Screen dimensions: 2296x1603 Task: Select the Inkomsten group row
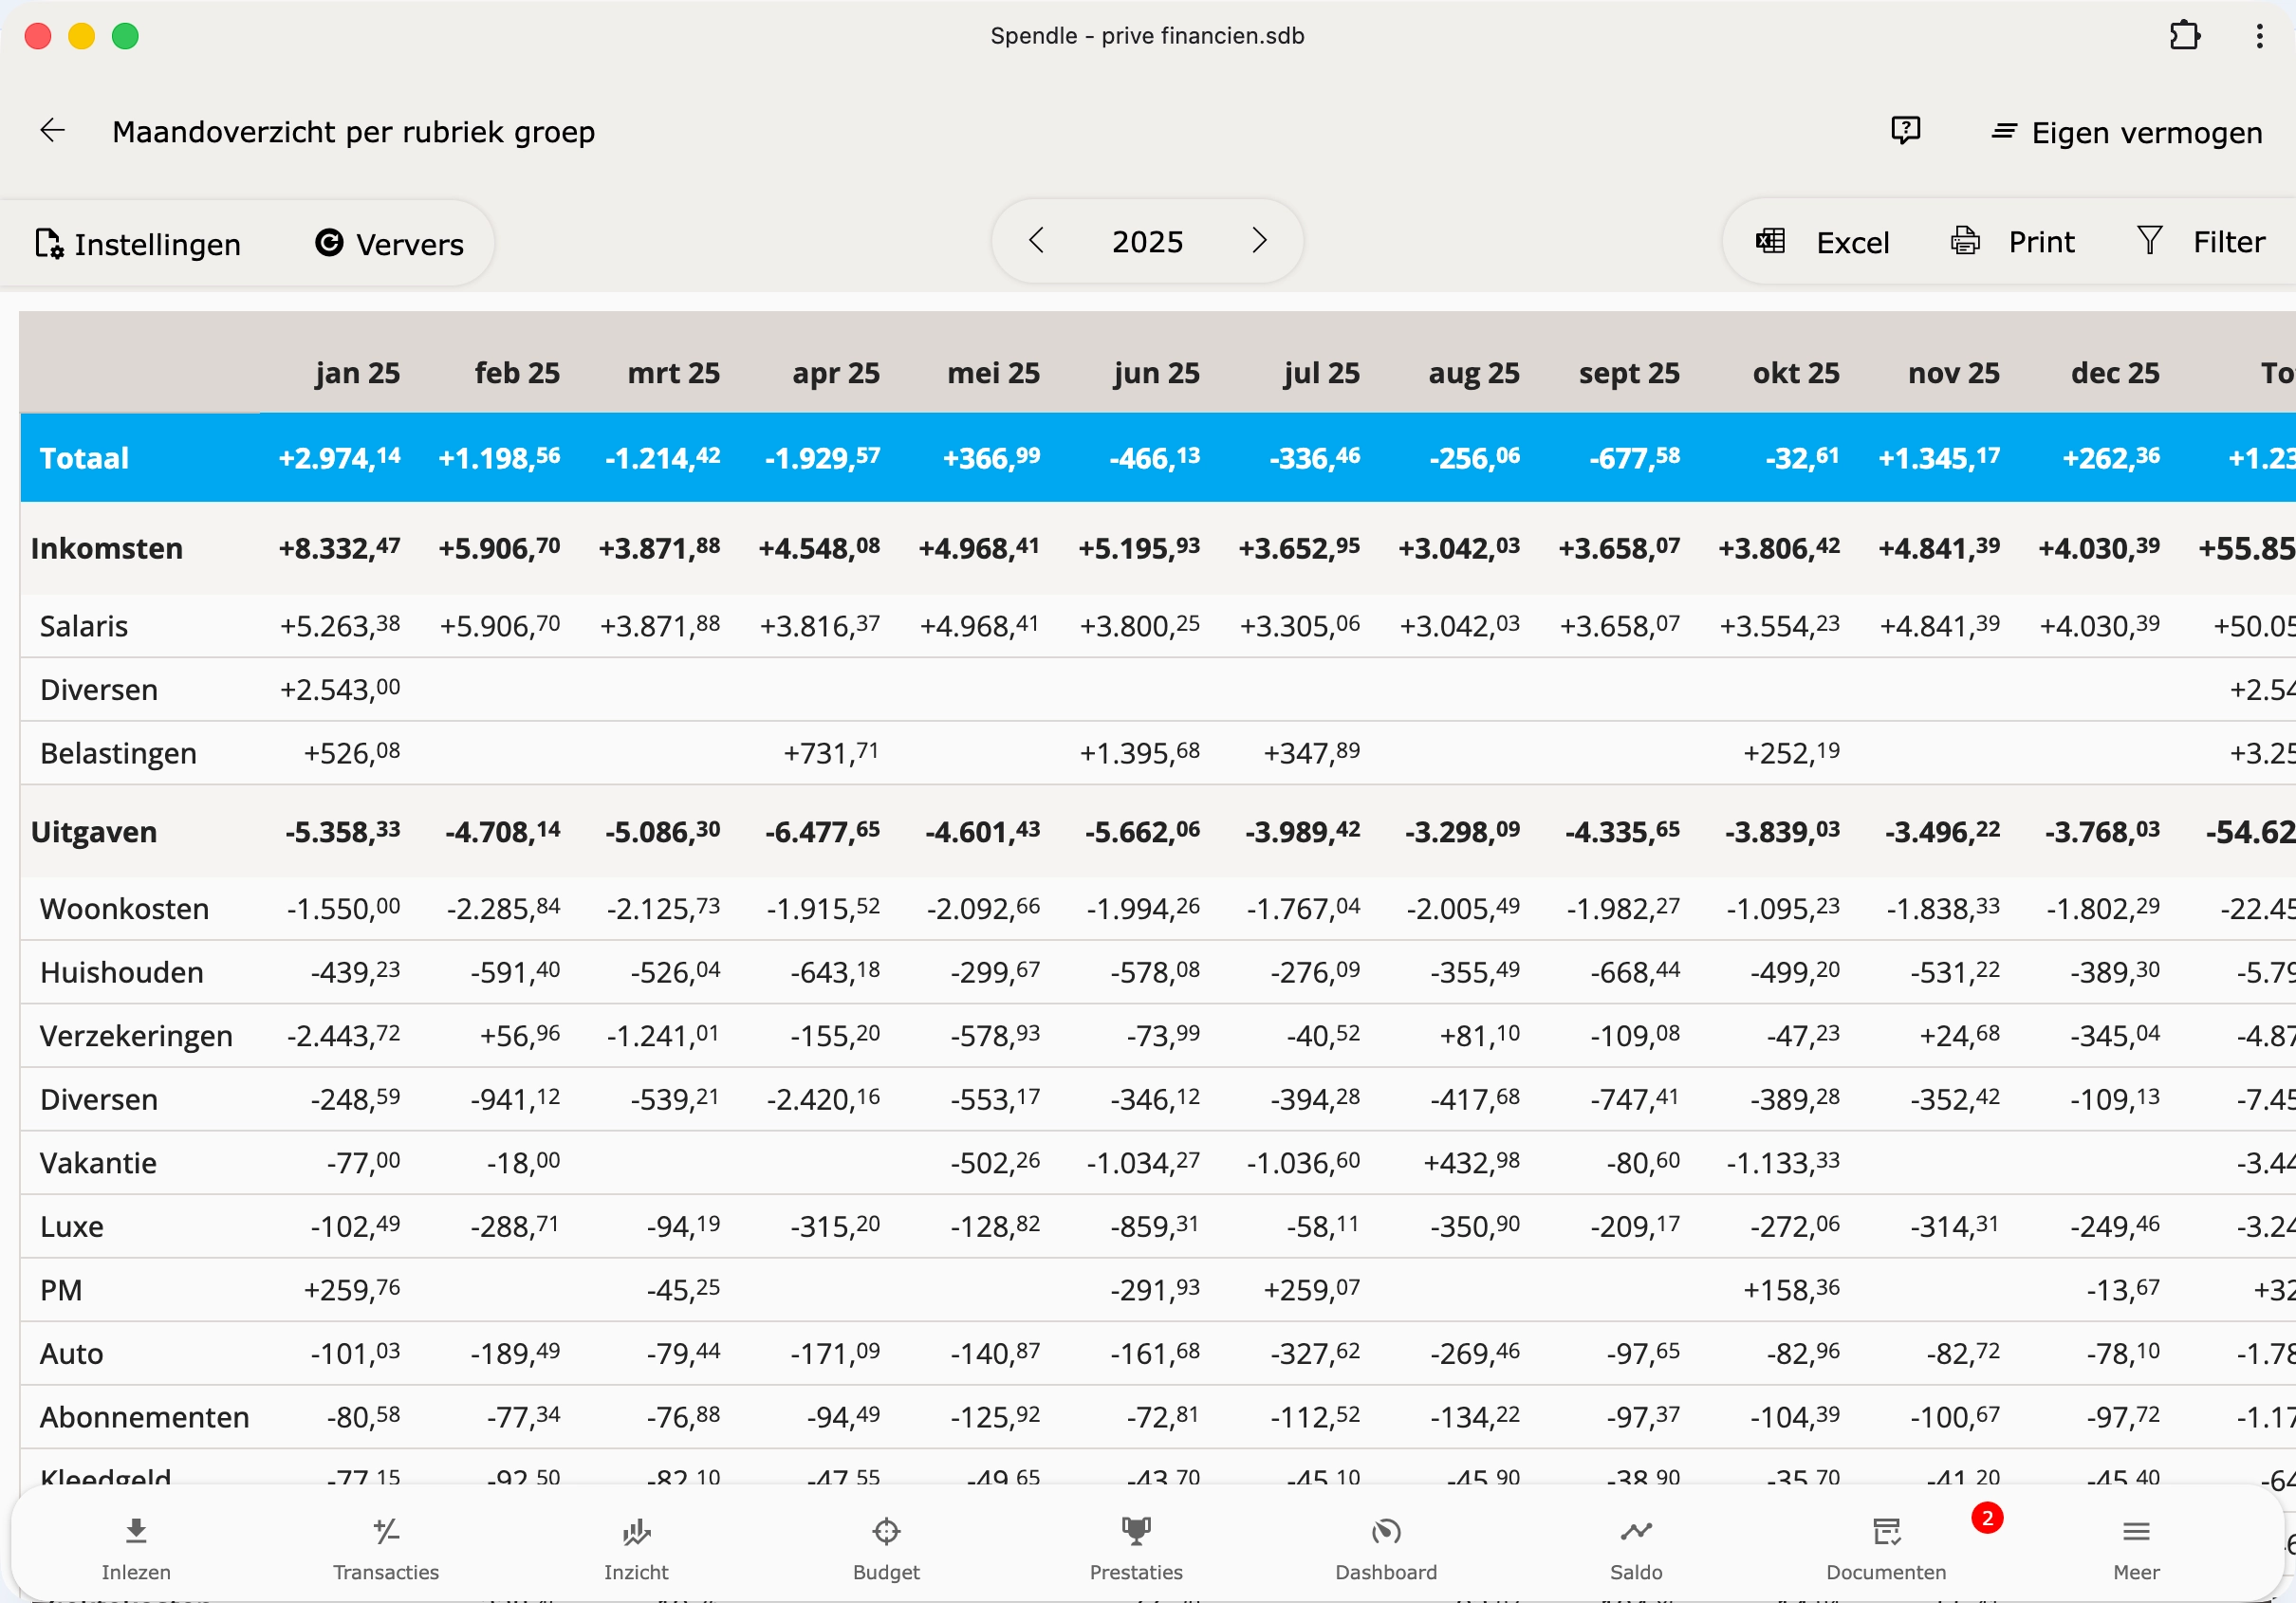tap(107, 548)
